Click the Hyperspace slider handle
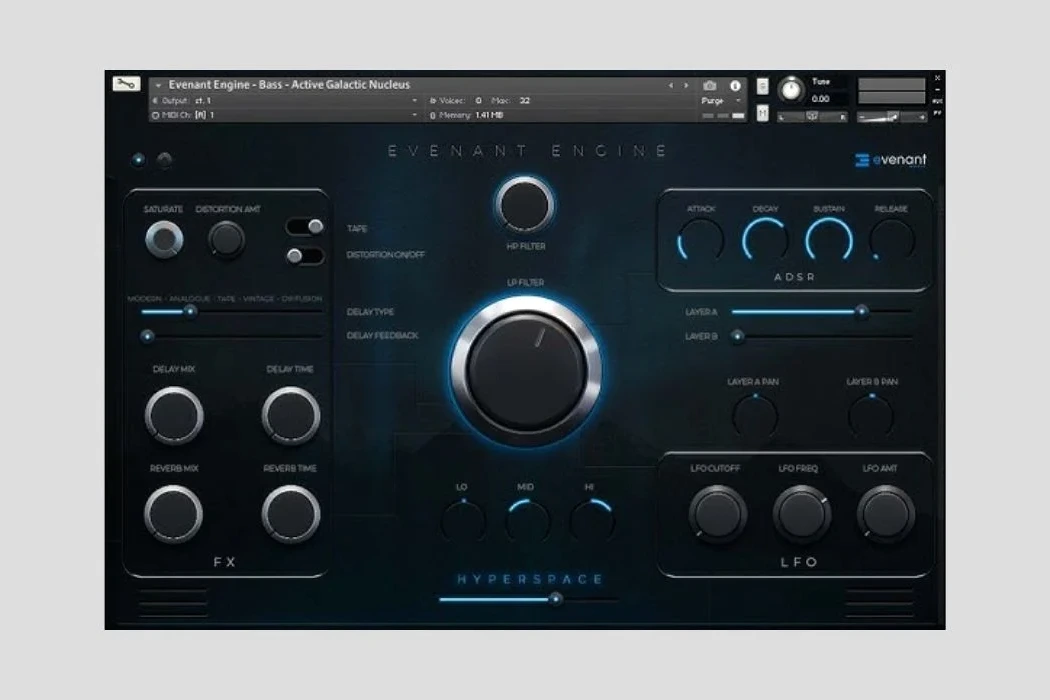 [x=556, y=599]
